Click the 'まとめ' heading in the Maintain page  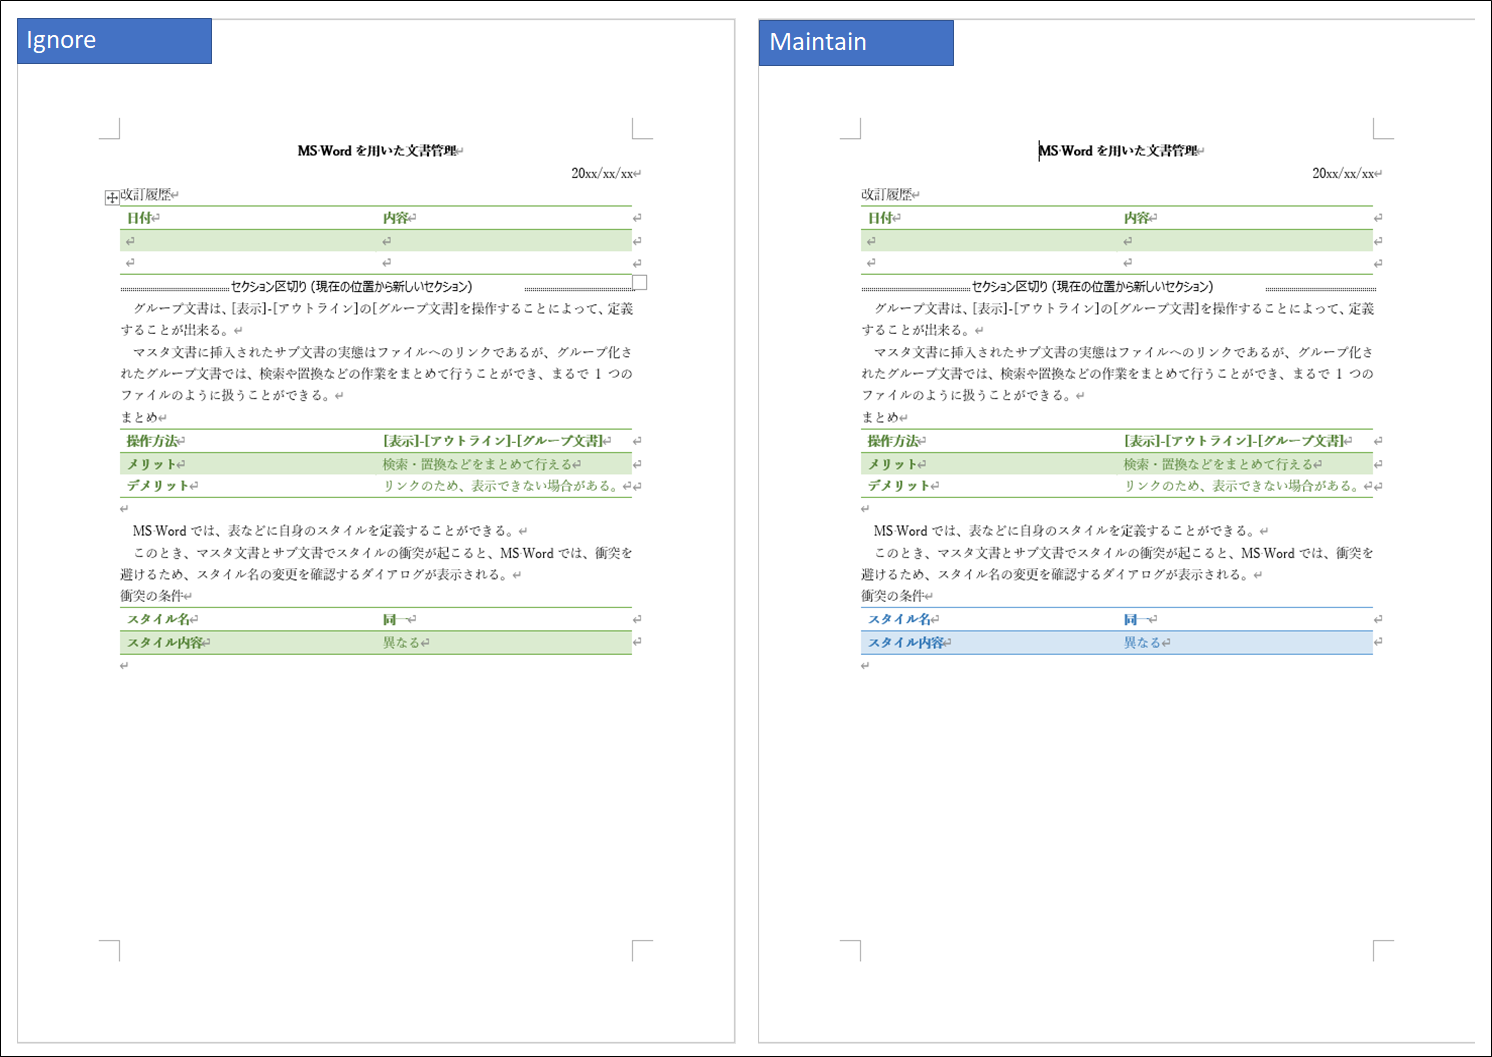click(x=881, y=418)
